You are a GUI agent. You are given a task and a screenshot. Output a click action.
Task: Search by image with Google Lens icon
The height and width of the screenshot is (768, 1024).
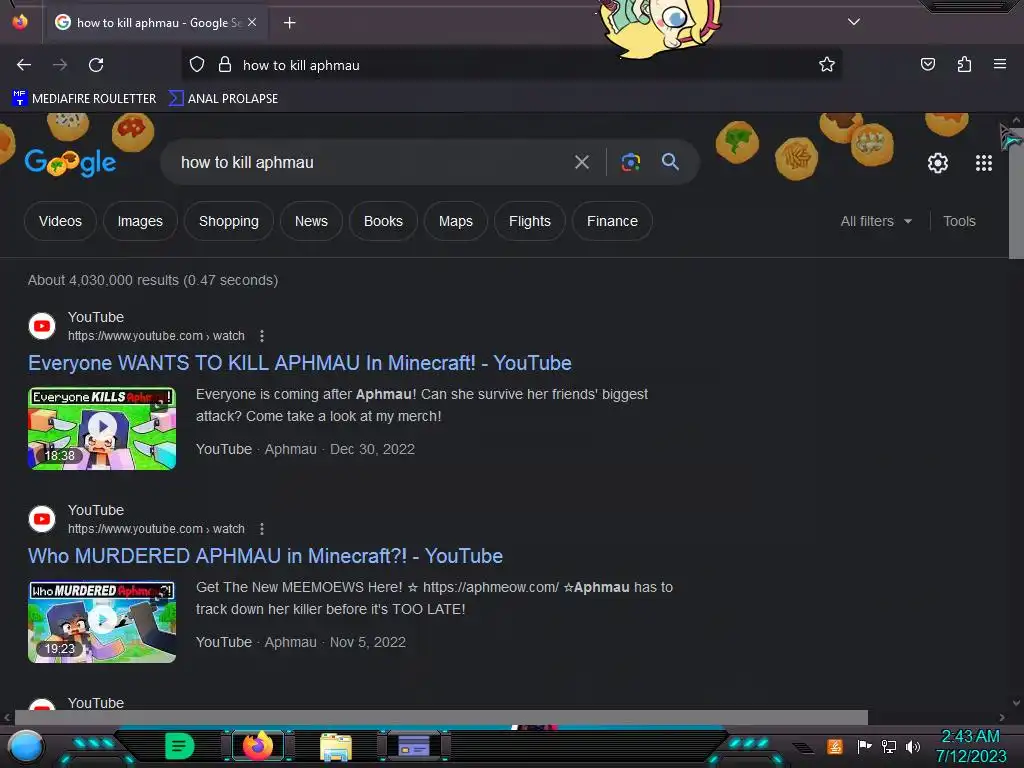click(x=630, y=162)
